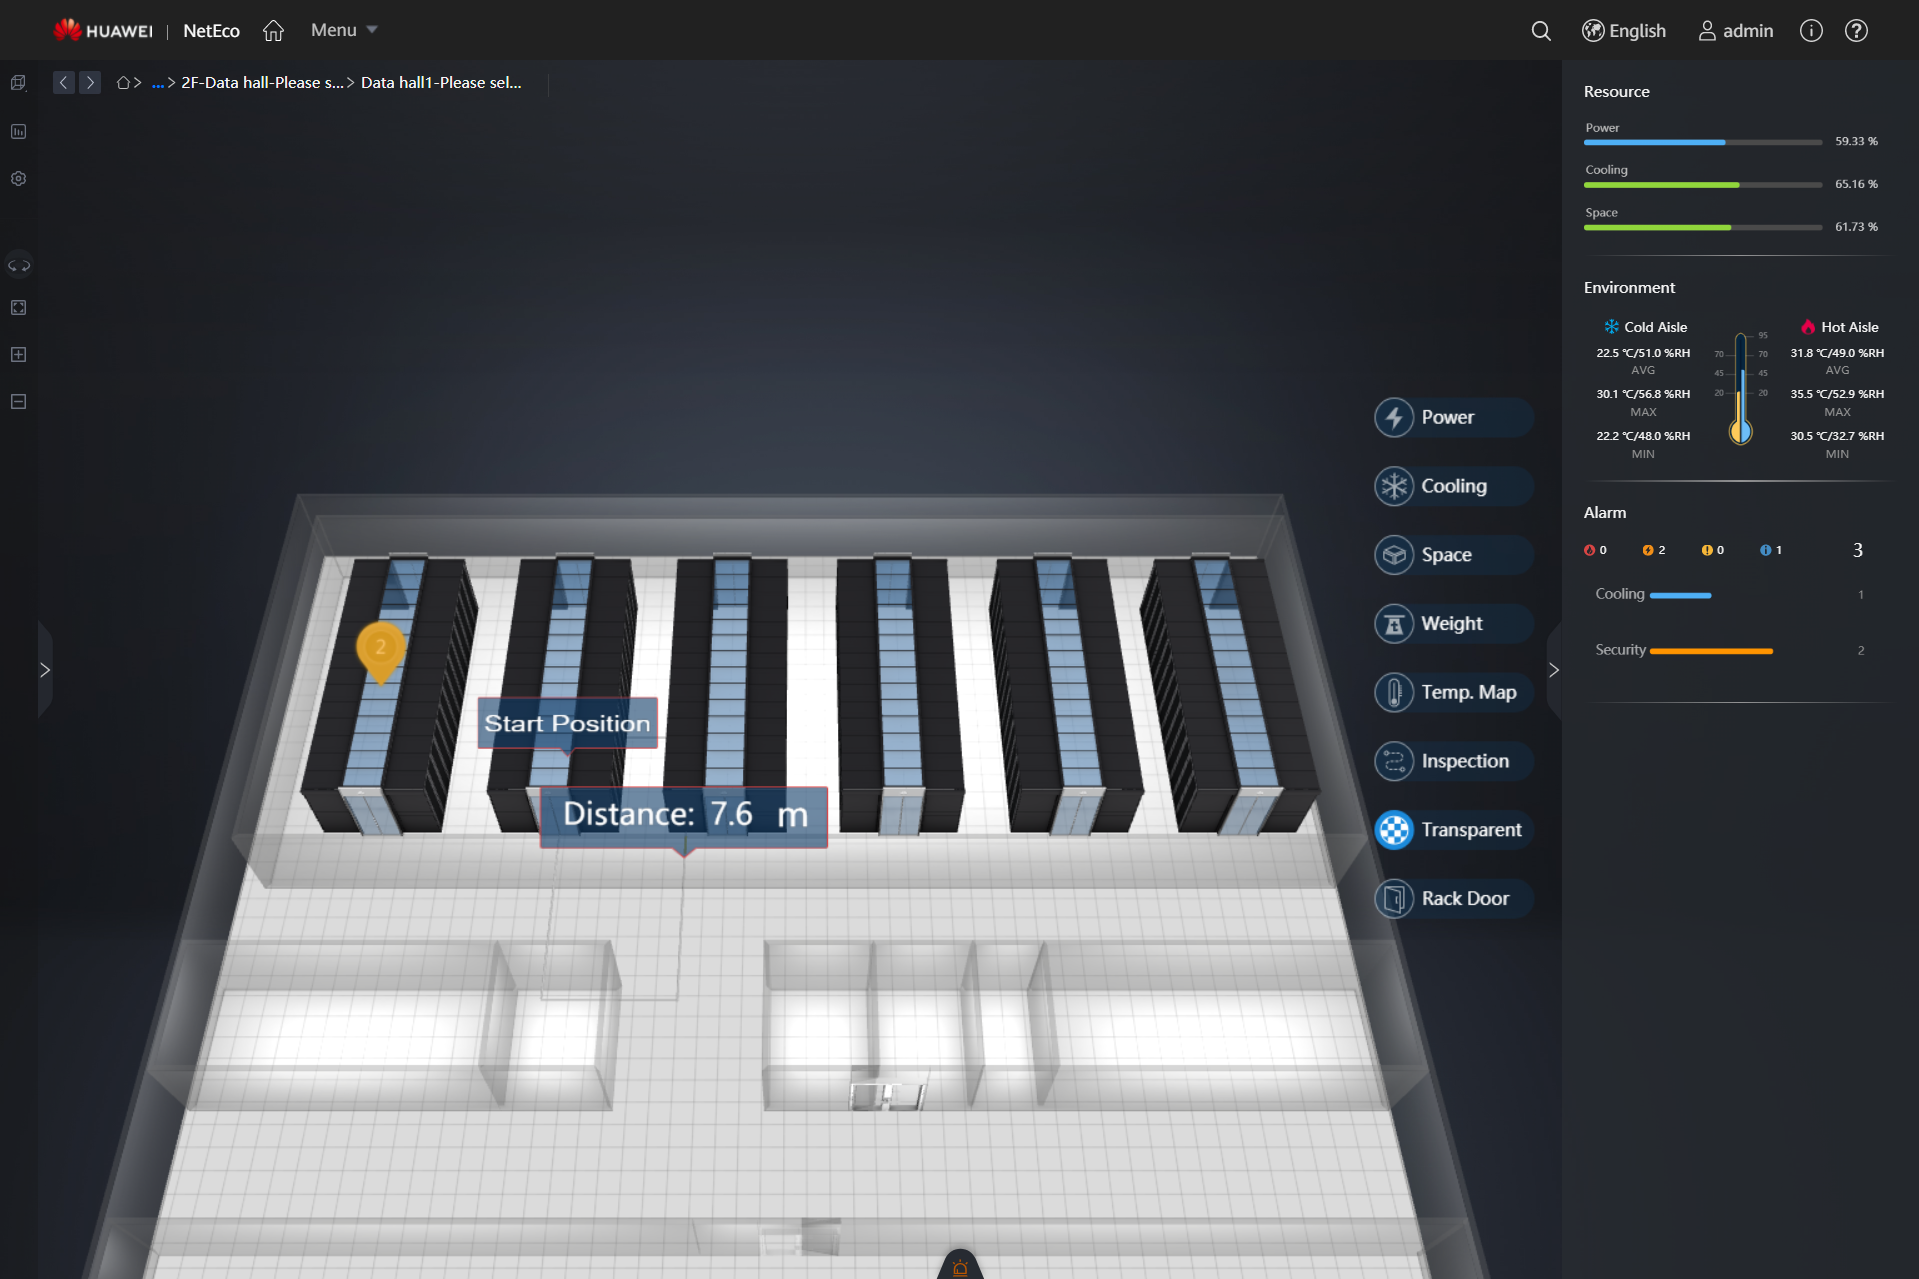Image resolution: width=1919 pixels, height=1279 pixels.
Task: Zoom in using the plus icon
Action: [x=18, y=353]
